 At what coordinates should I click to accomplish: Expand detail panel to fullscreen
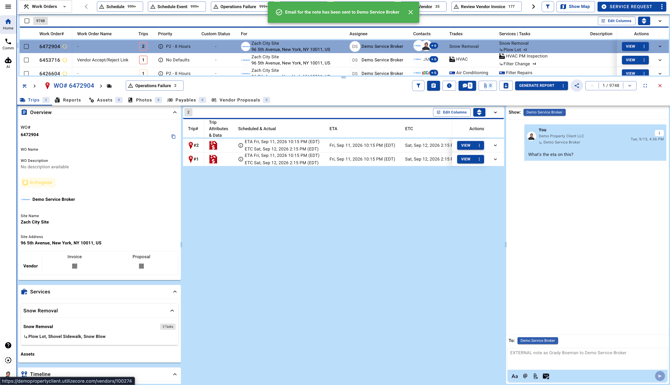(x=645, y=85)
